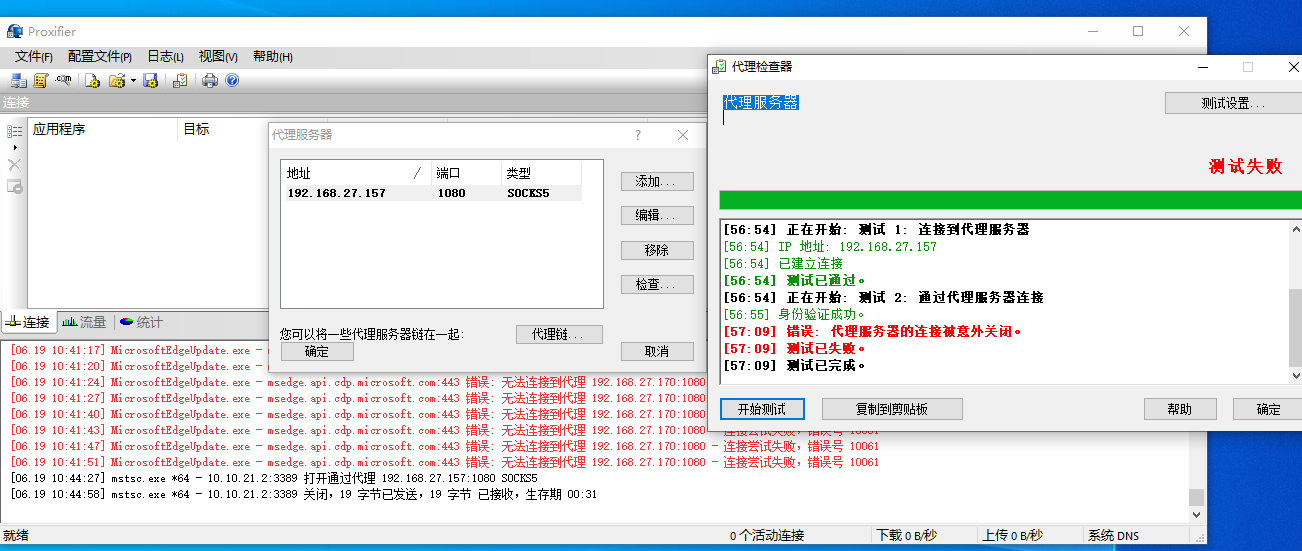Click Proxifier app icon in title bar
The width and height of the screenshot is (1302, 551).
point(15,31)
